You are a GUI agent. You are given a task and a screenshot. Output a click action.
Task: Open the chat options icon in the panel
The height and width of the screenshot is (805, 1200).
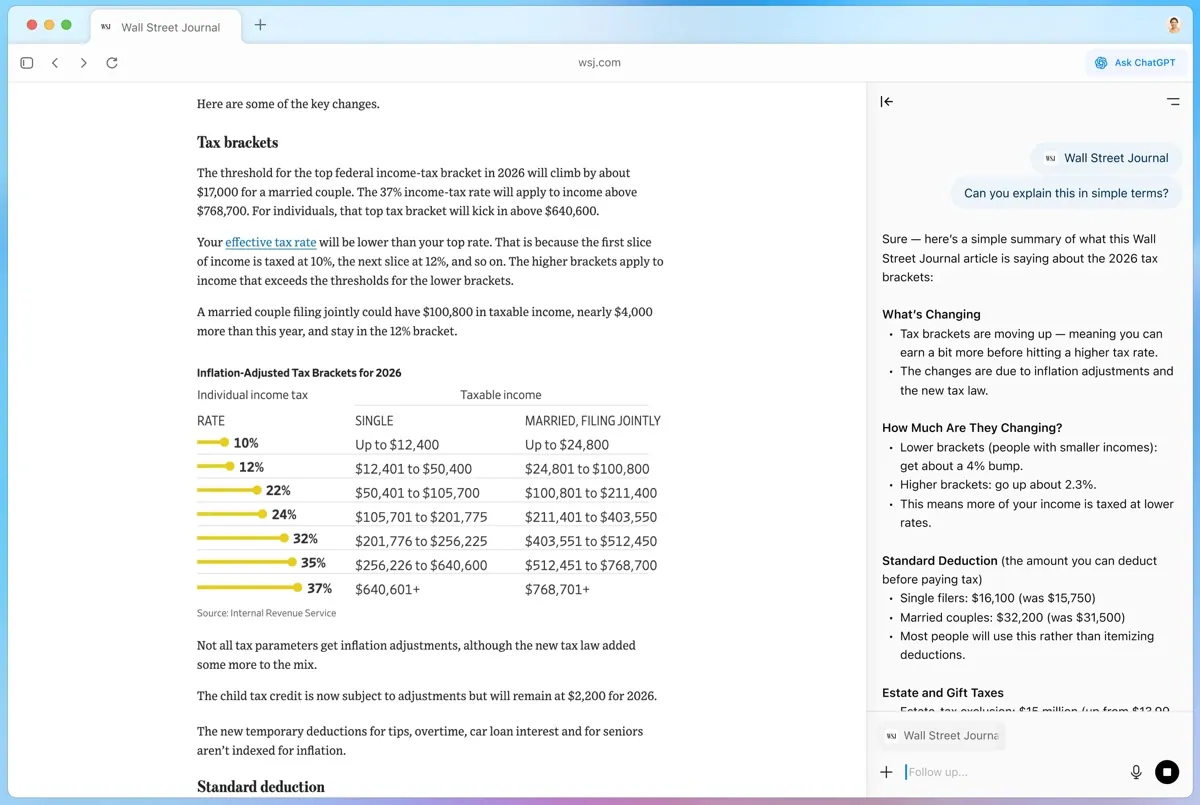click(1172, 101)
